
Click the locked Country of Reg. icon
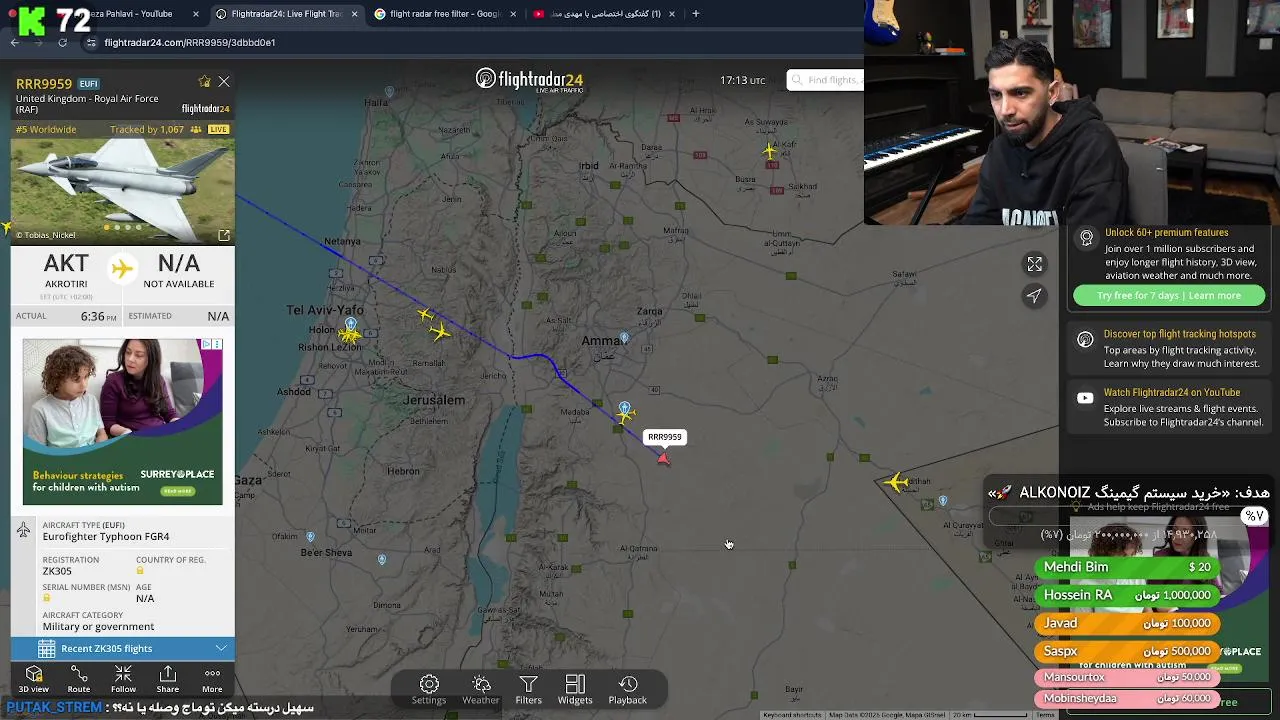click(x=140, y=571)
